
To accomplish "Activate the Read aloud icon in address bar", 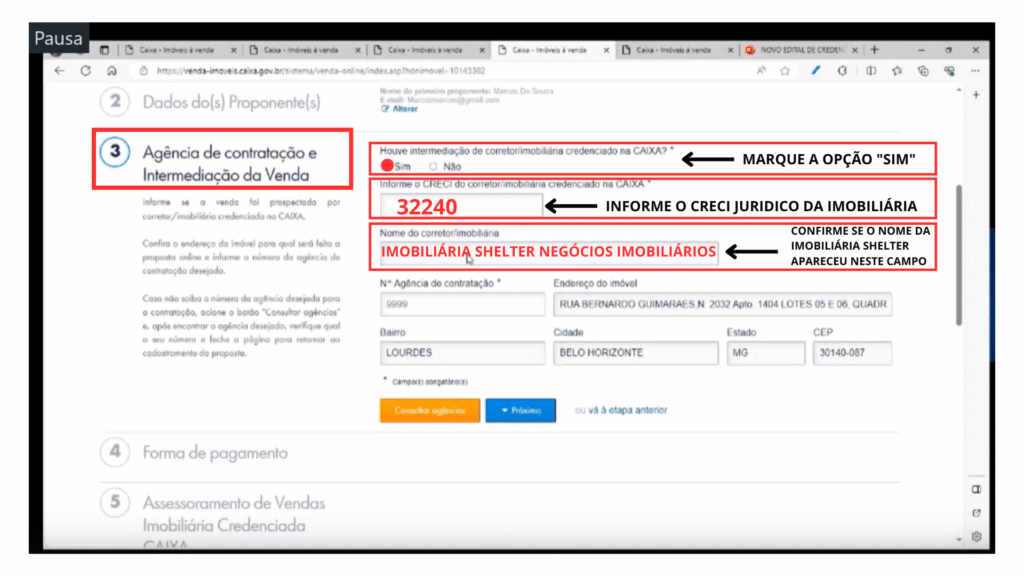I will pyautogui.click(x=761, y=71).
